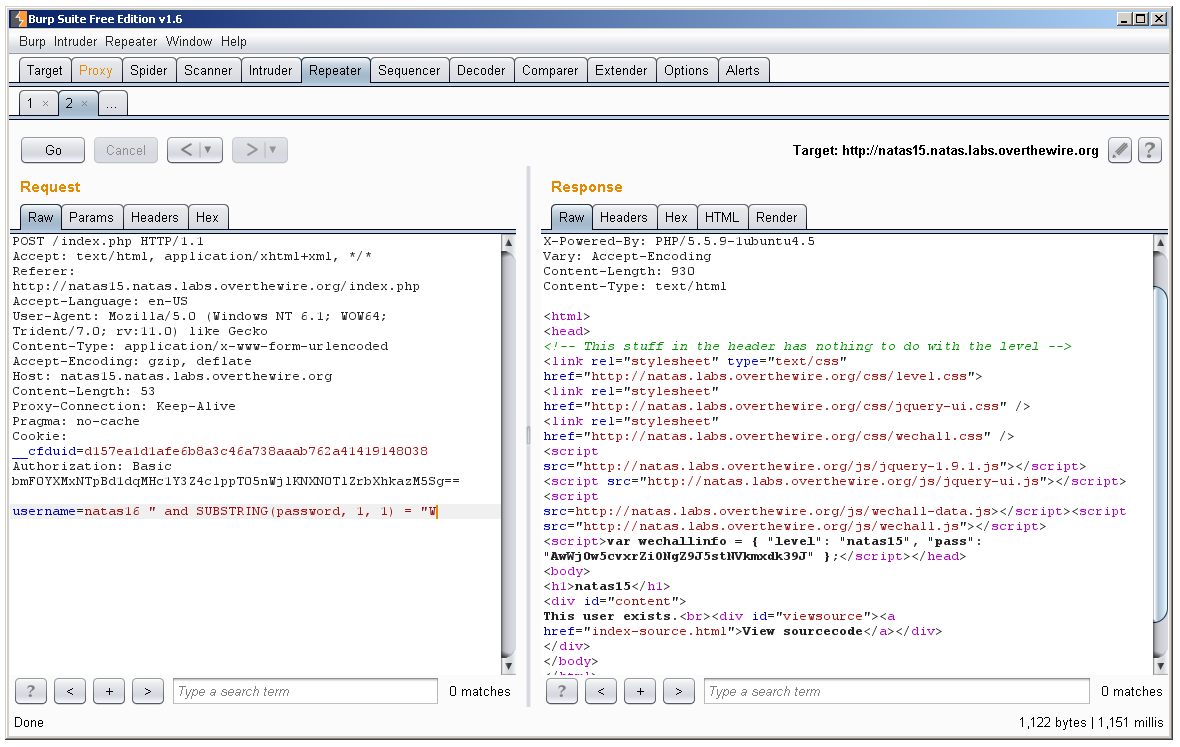Close Repeater tab 1
Viewport: 1180px width, 747px height.
[x=46, y=104]
